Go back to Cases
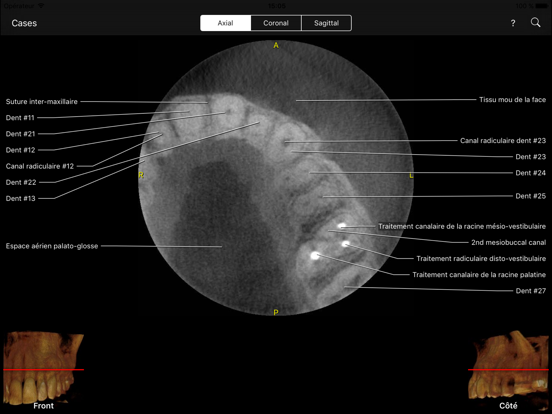The height and width of the screenshot is (414, 552). [x=24, y=23]
